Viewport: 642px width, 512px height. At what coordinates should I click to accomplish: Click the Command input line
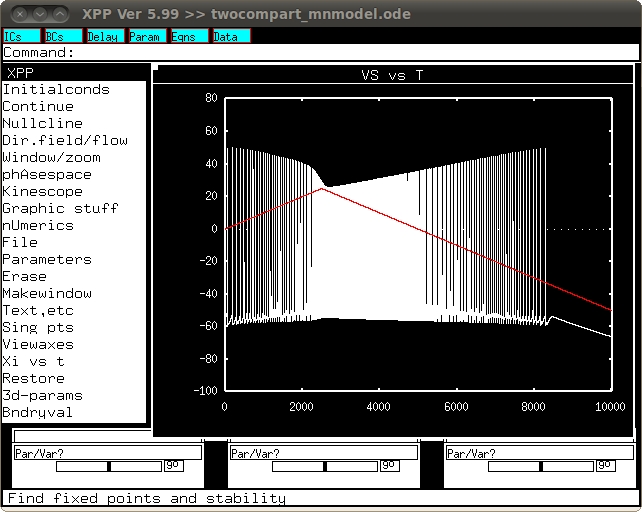[321, 52]
